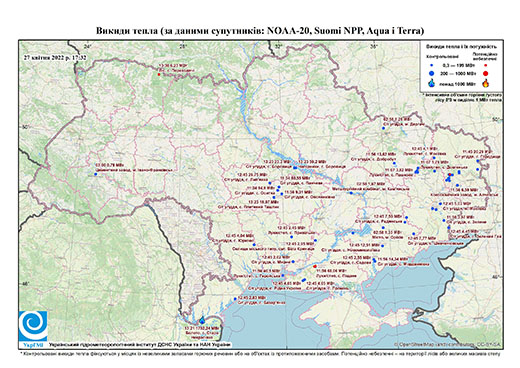The height and width of the screenshot is (368, 520).
Task: Click the small red dot legend entry
Action: 485,66
